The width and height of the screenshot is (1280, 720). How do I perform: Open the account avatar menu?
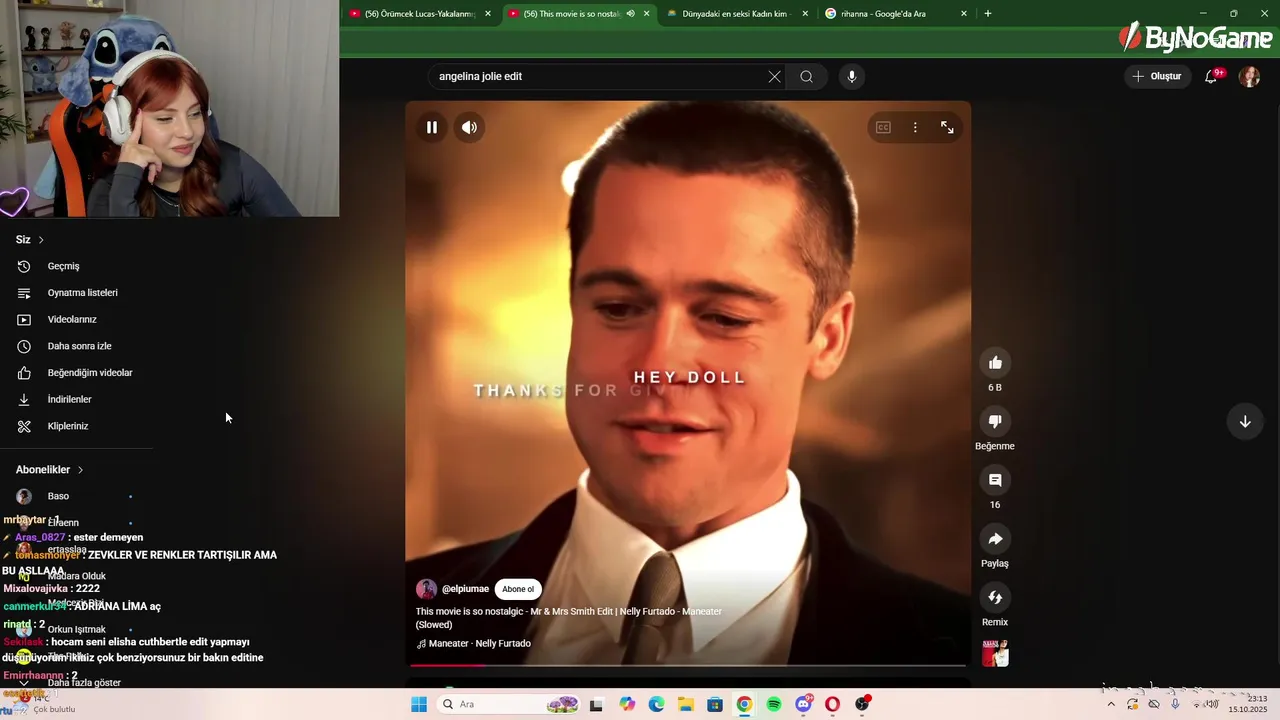tap(1249, 76)
